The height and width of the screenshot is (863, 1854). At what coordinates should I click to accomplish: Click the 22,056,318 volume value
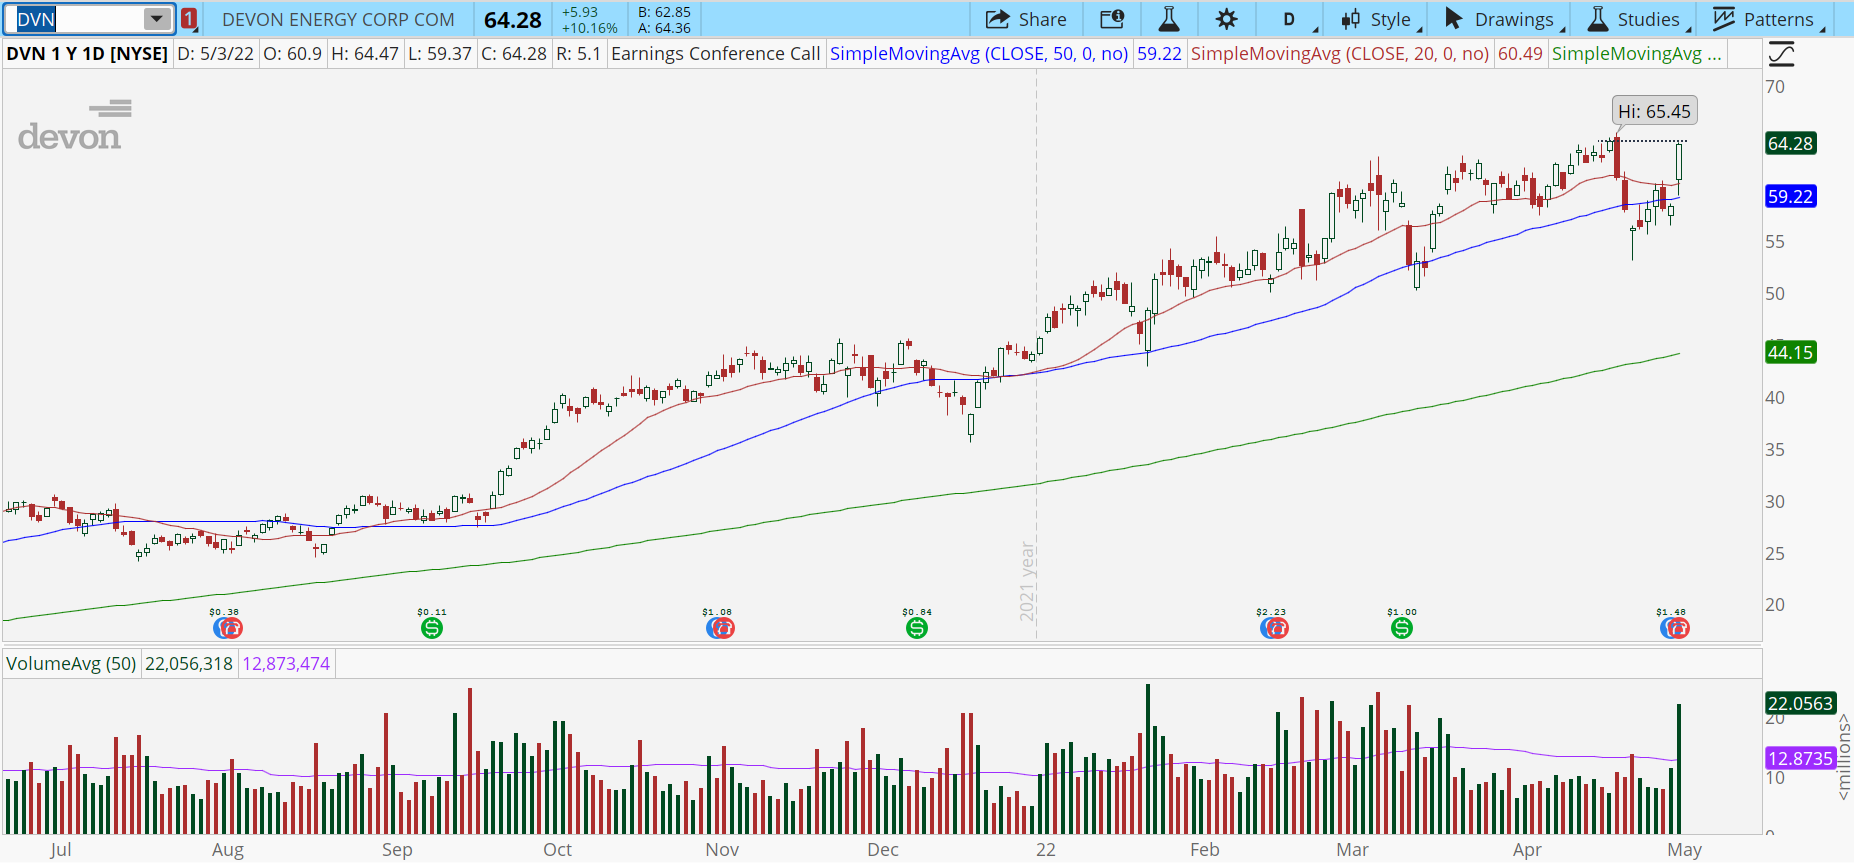(189, 664)
